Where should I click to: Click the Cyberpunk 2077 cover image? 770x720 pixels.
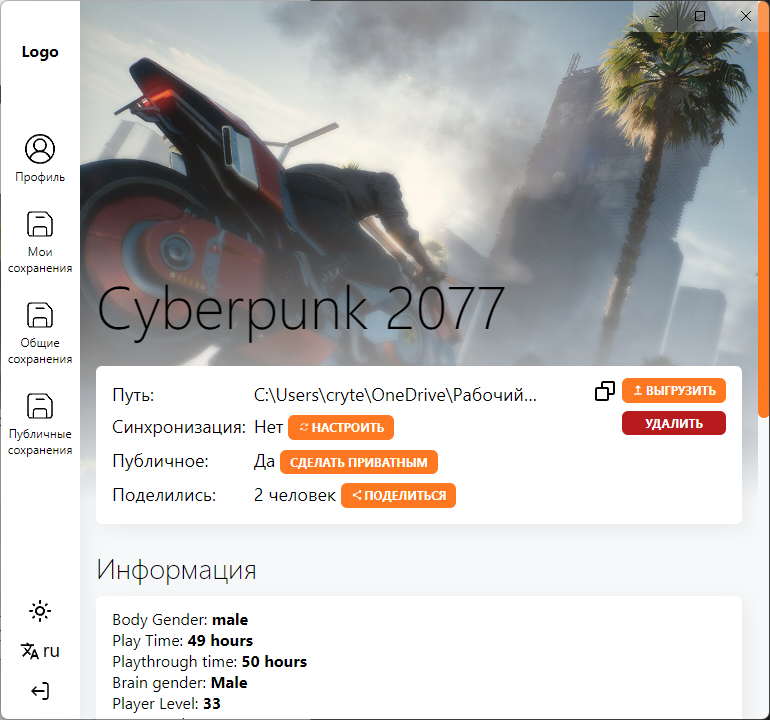tap(425, 182)
